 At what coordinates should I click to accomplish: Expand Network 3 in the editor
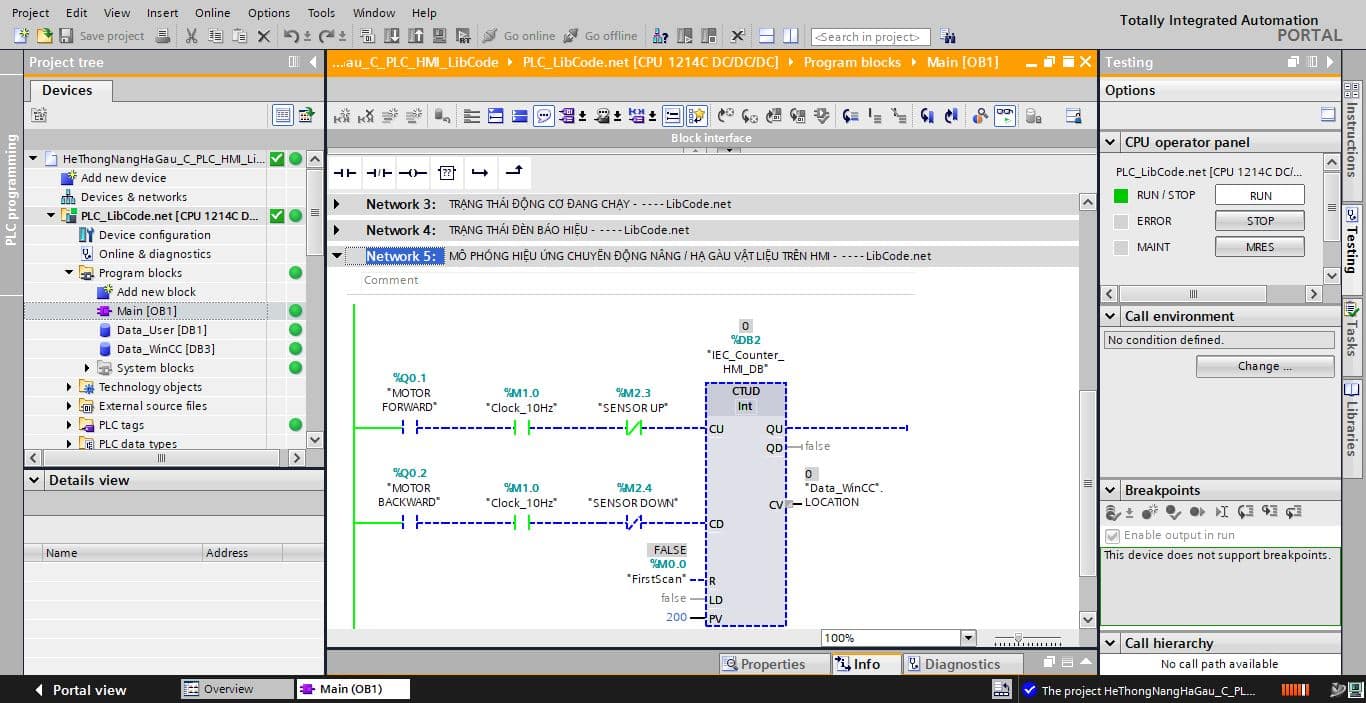(x=336, y=204)
